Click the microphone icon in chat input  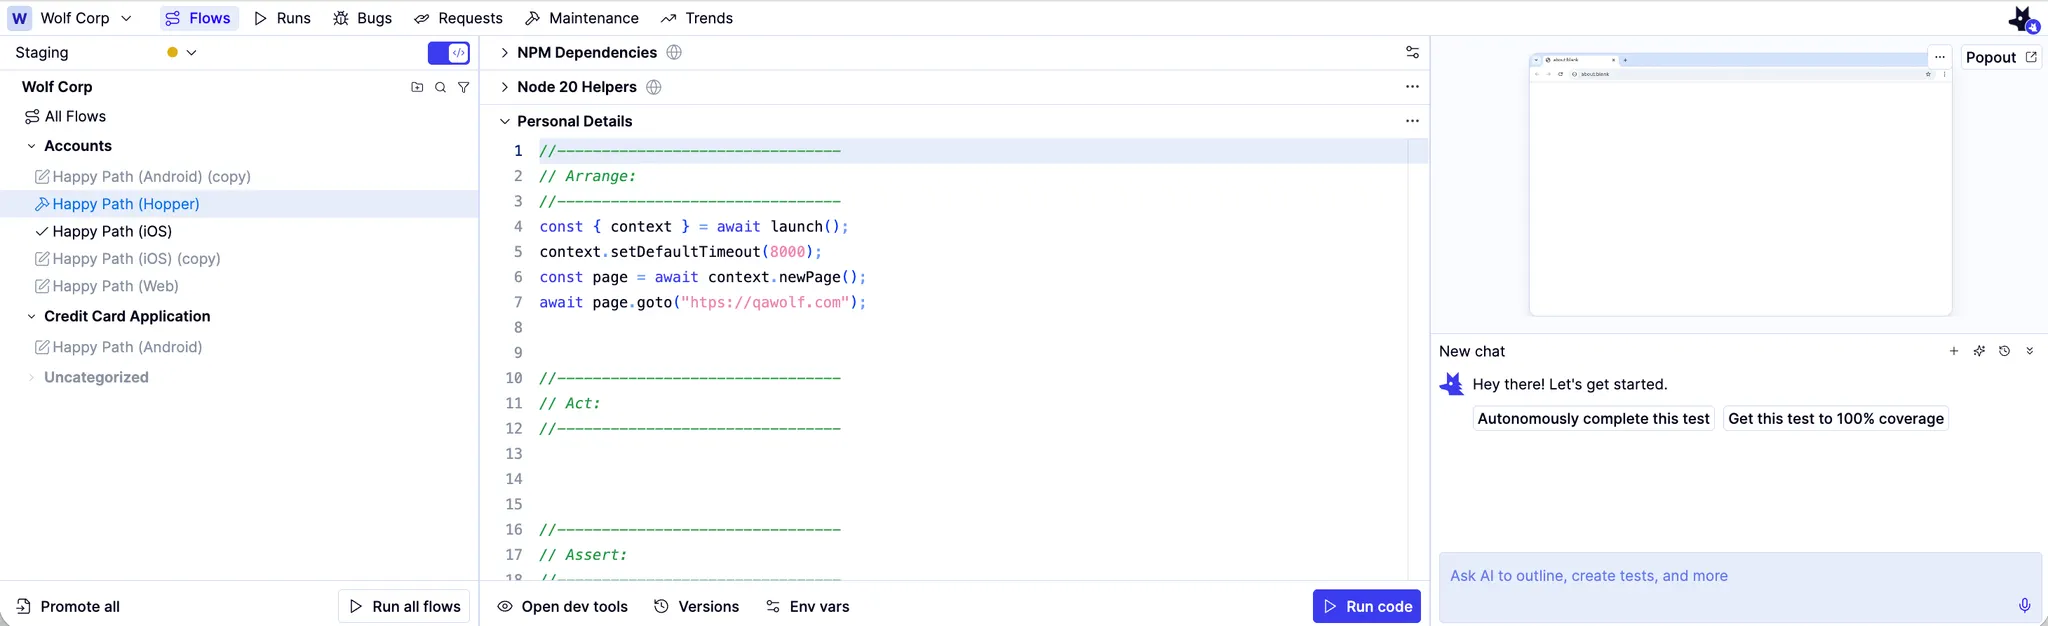pos(2024,605)
